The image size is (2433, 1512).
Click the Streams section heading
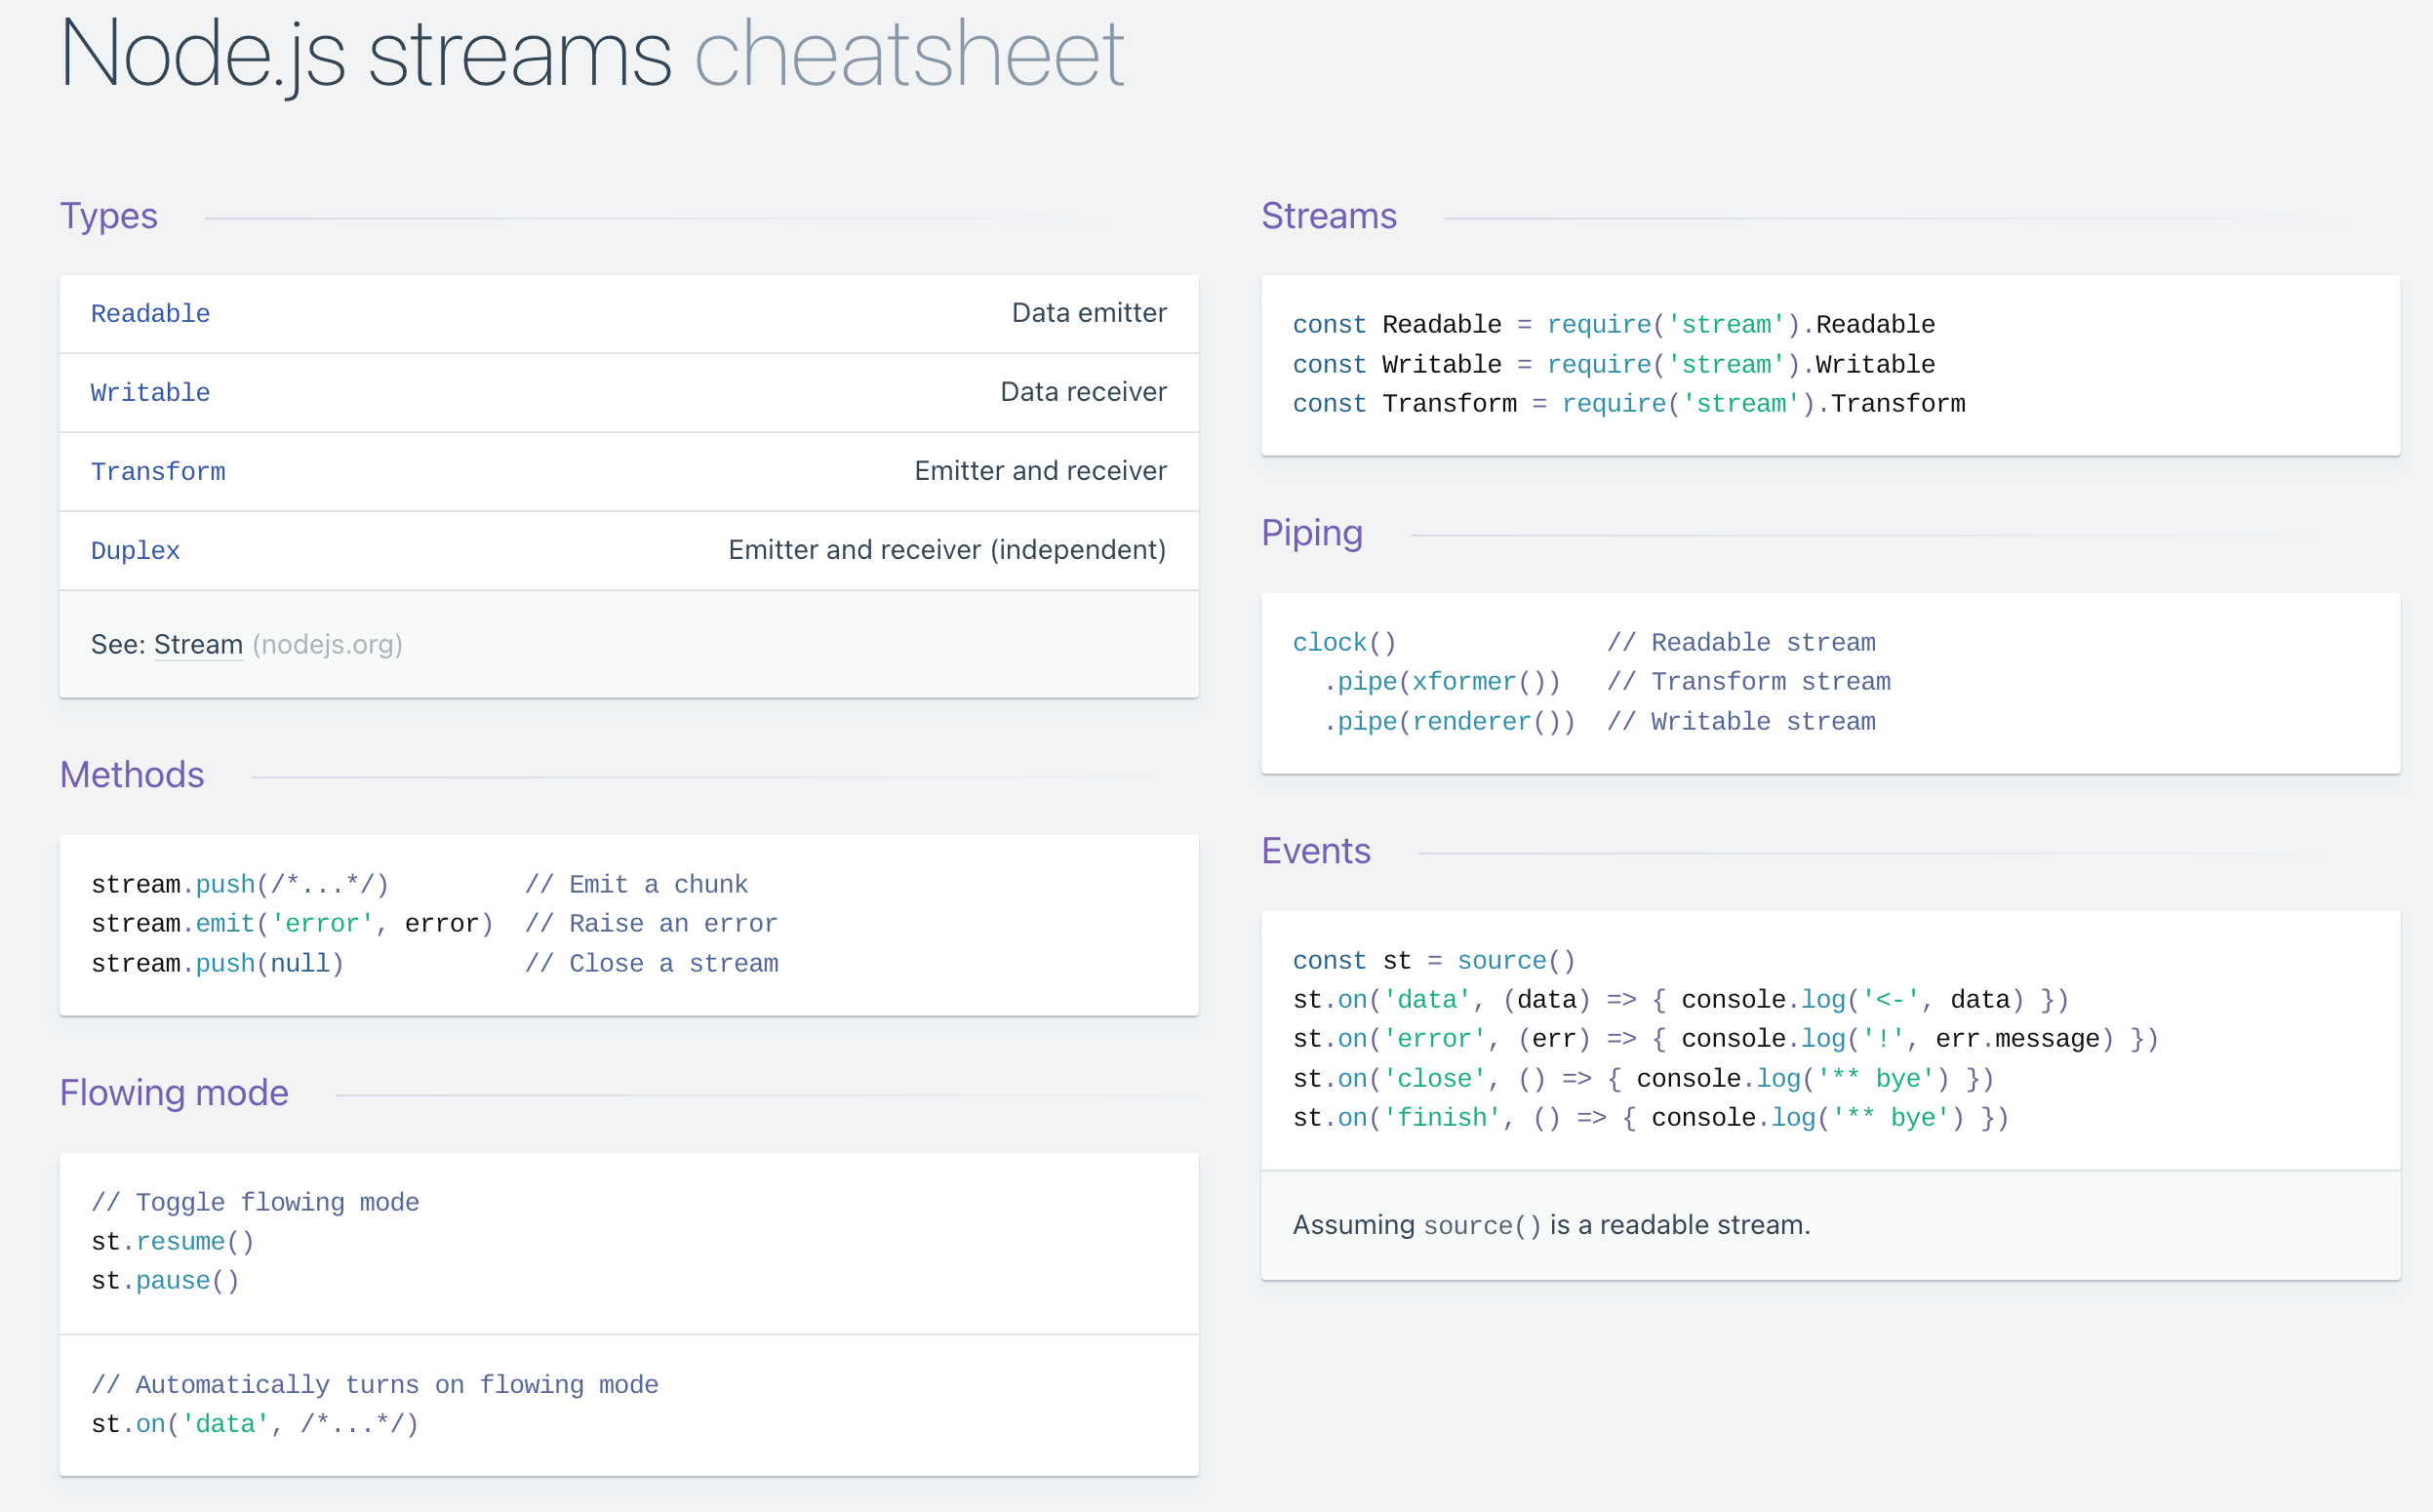[x=1328, y=216]
